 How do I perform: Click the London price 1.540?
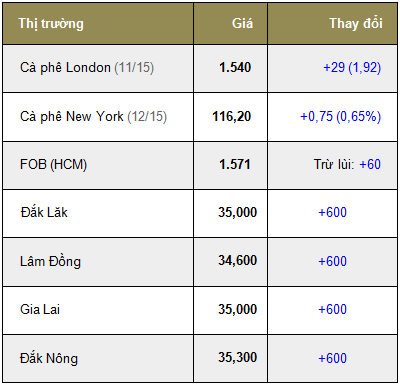(235, 67)
